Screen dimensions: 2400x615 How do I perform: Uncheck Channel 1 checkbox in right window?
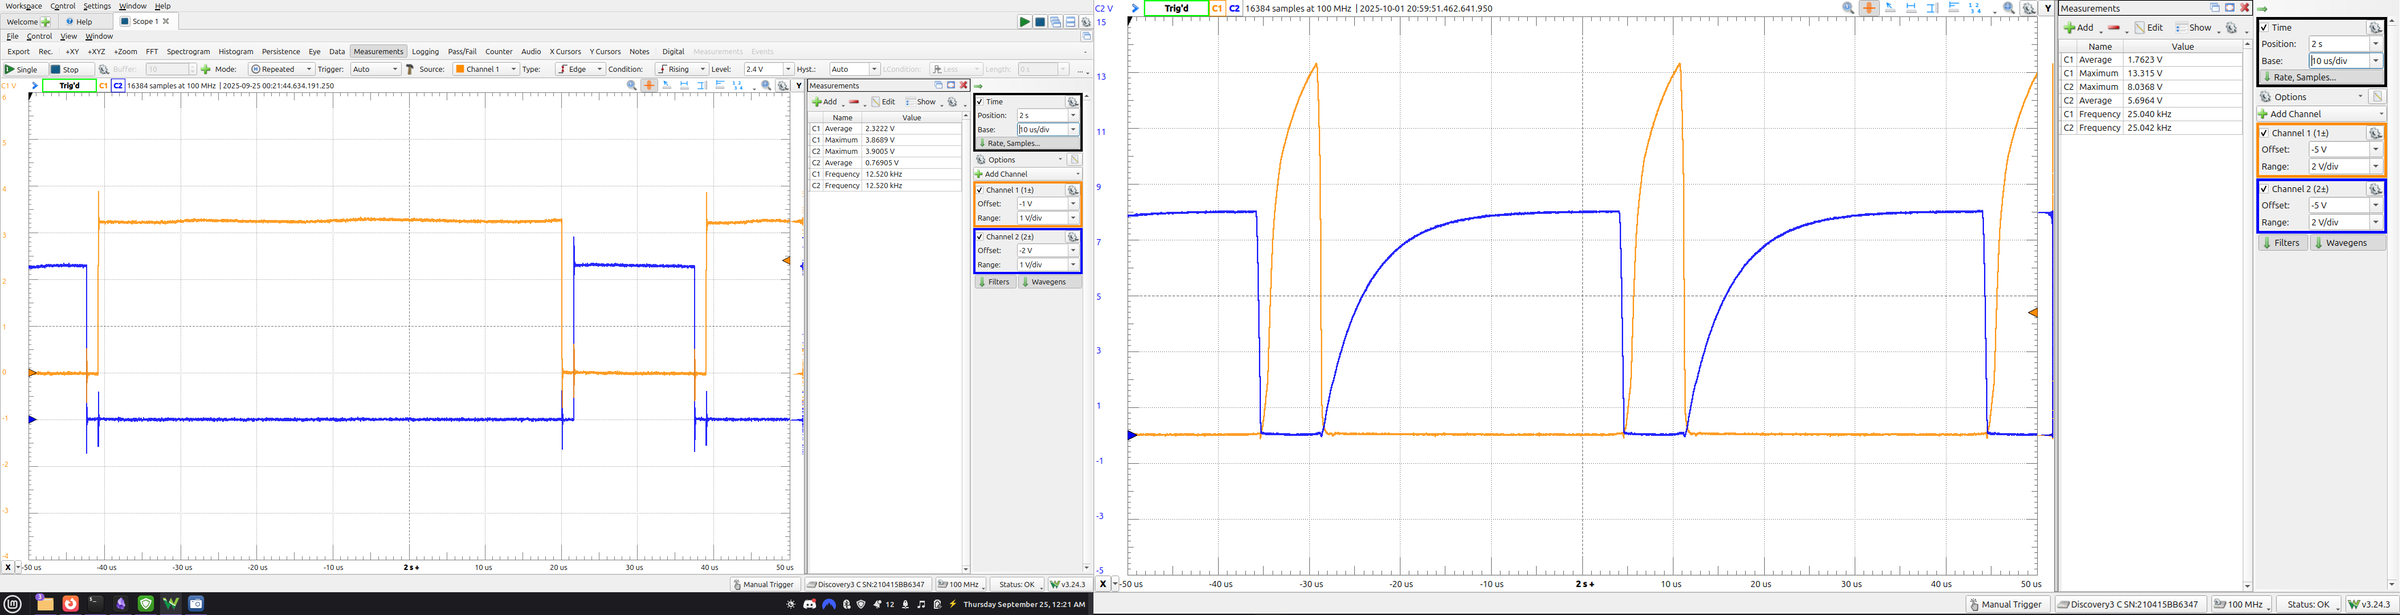(2264, 133)
